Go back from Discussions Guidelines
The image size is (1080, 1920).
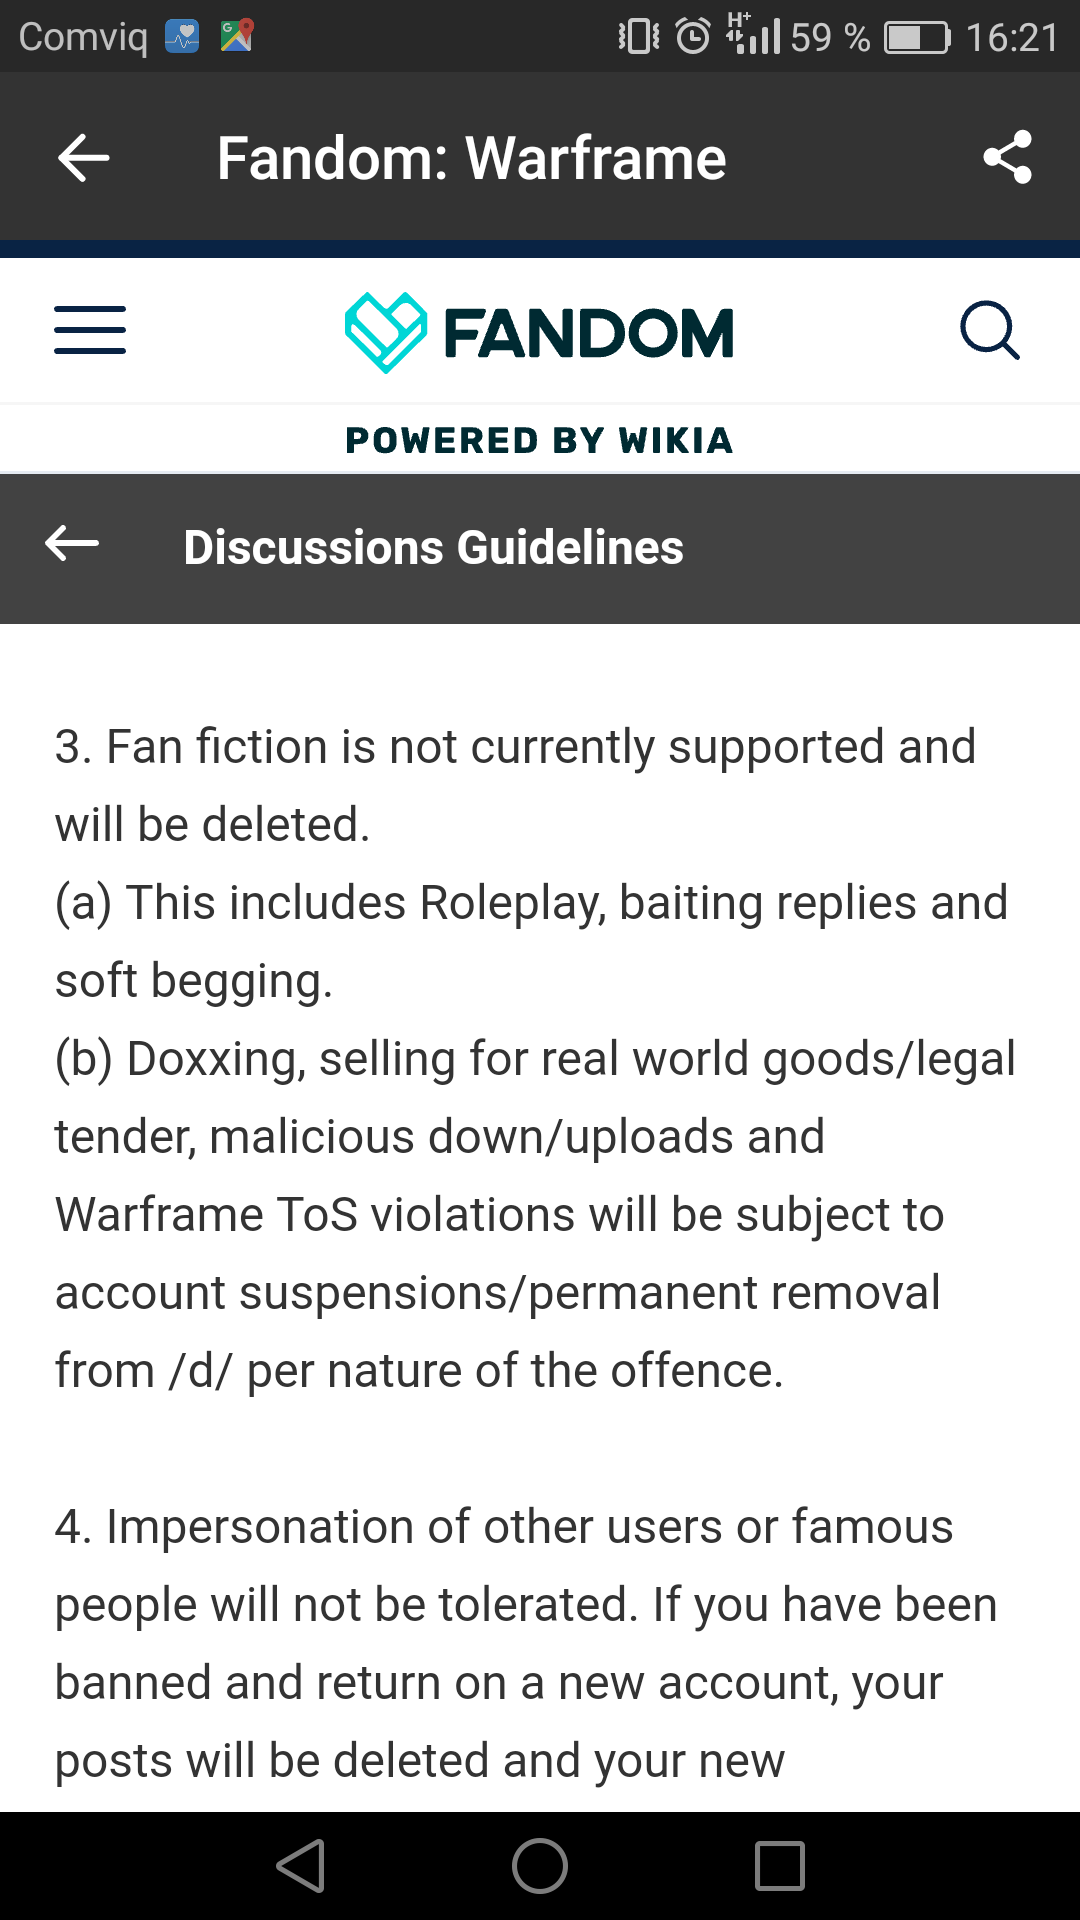72,544
